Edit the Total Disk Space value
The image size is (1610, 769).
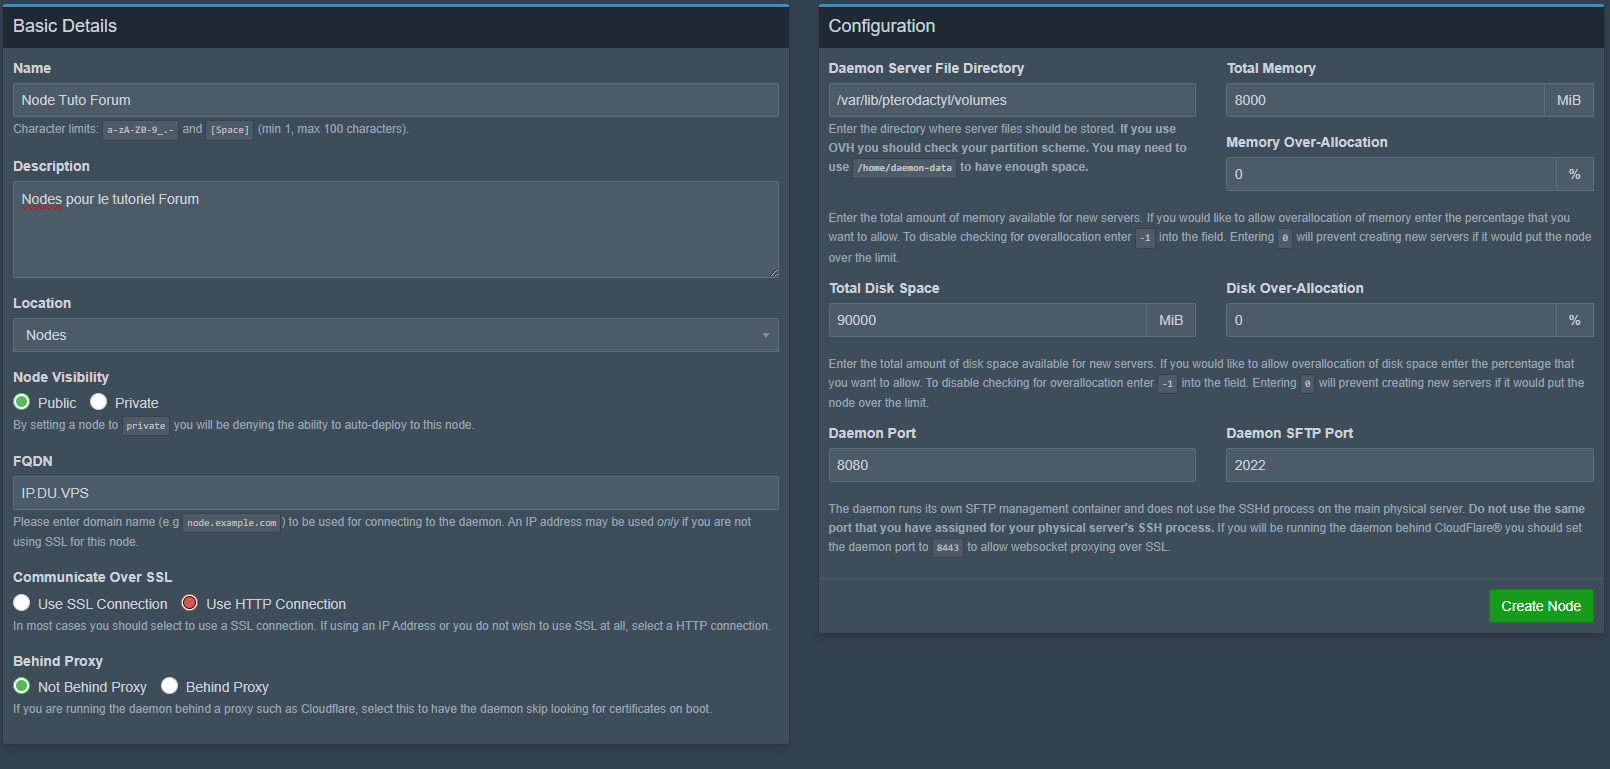(x=987, y=320)
